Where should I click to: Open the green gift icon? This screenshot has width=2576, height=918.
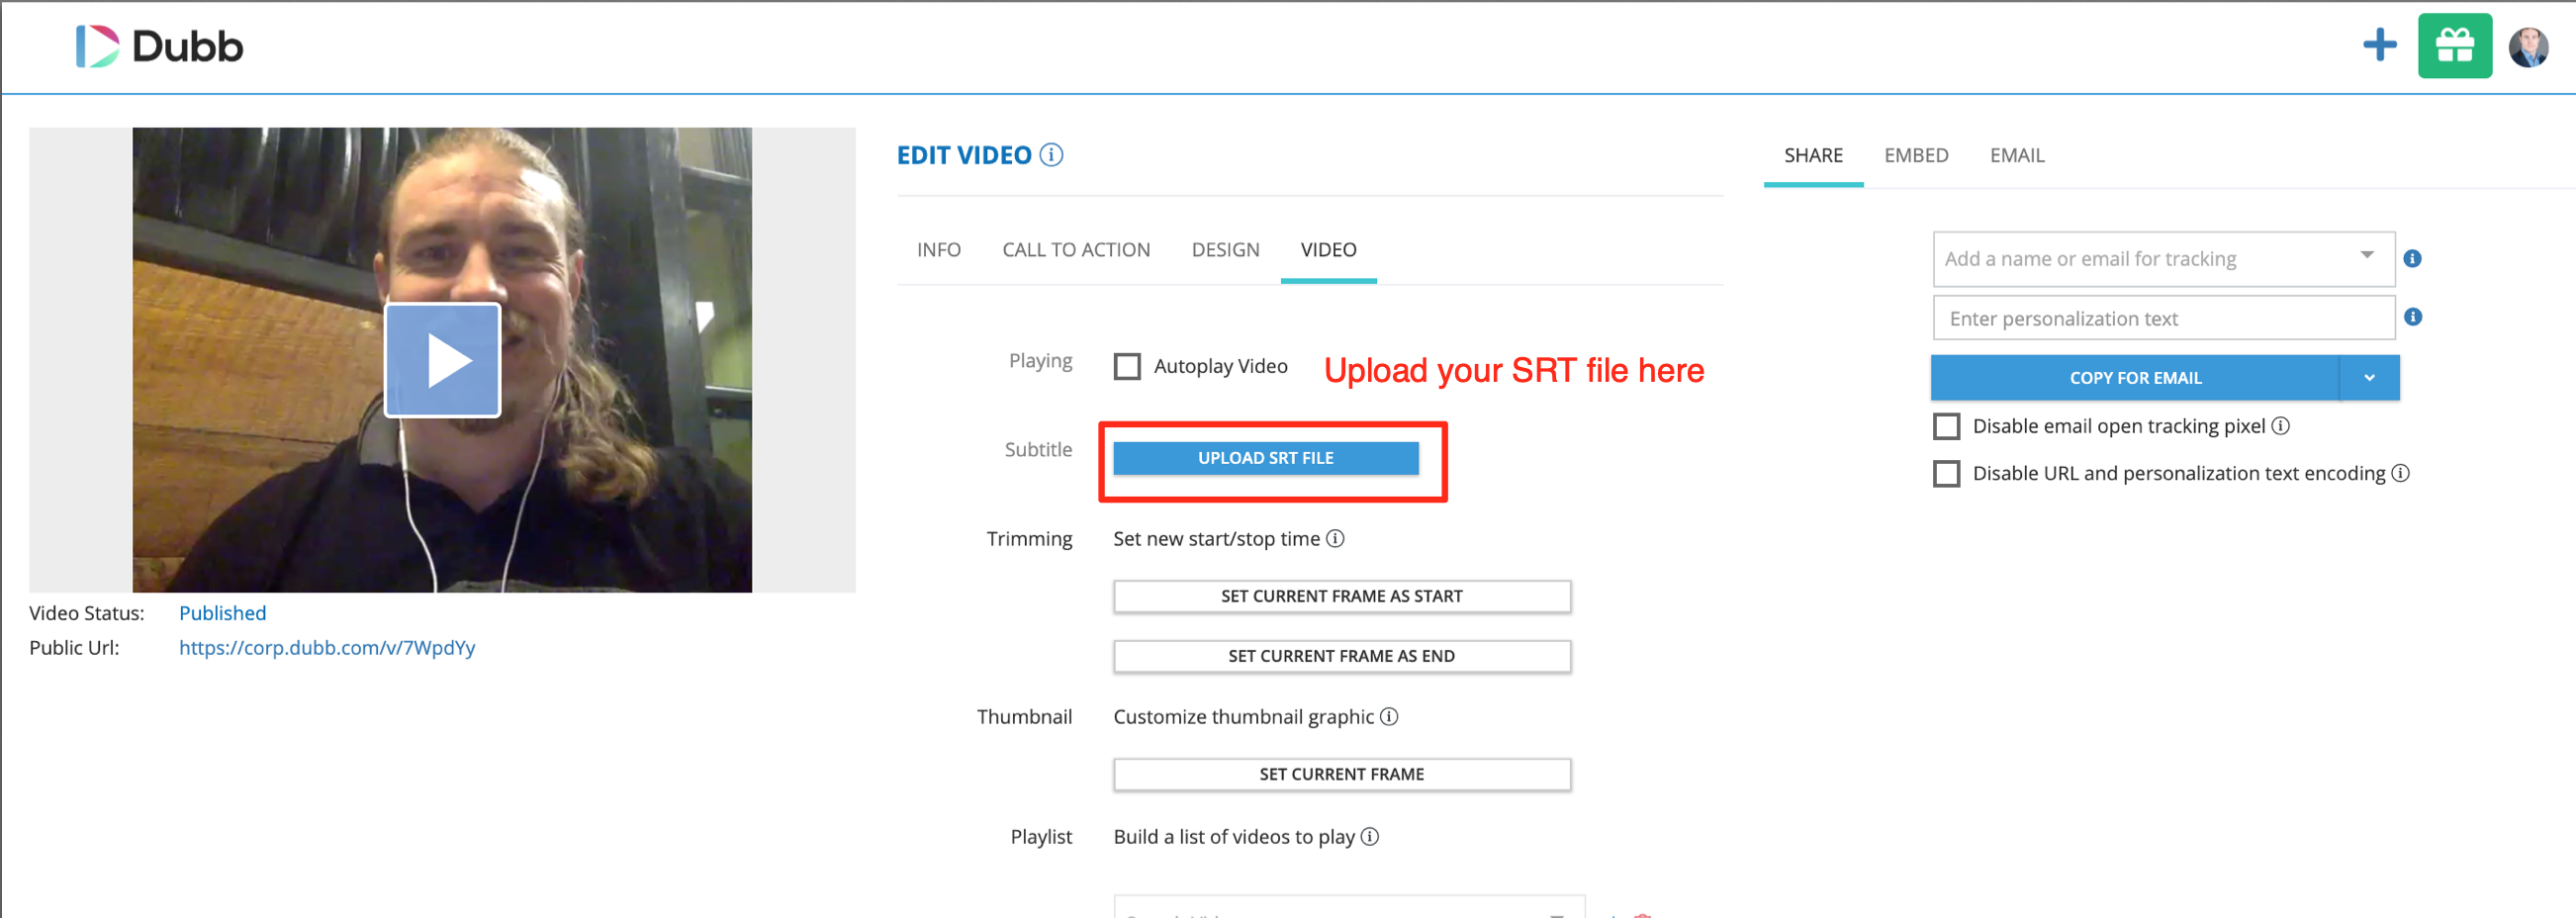point(2455,46)
